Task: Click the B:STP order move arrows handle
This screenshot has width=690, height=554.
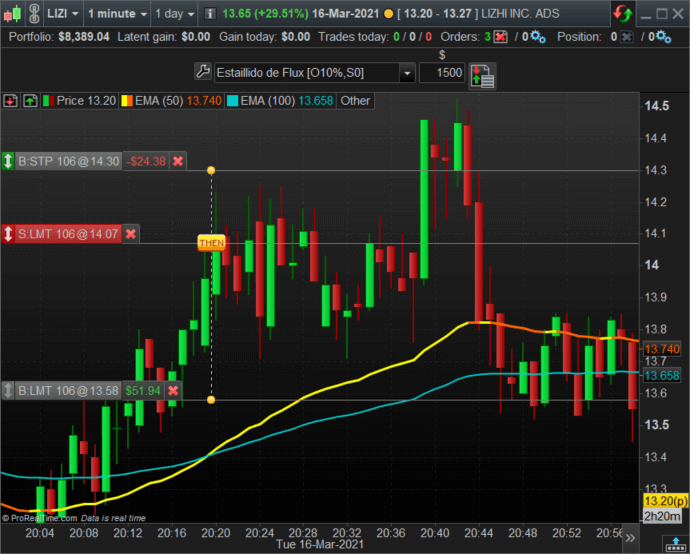Action: click(x=8, y=161)
